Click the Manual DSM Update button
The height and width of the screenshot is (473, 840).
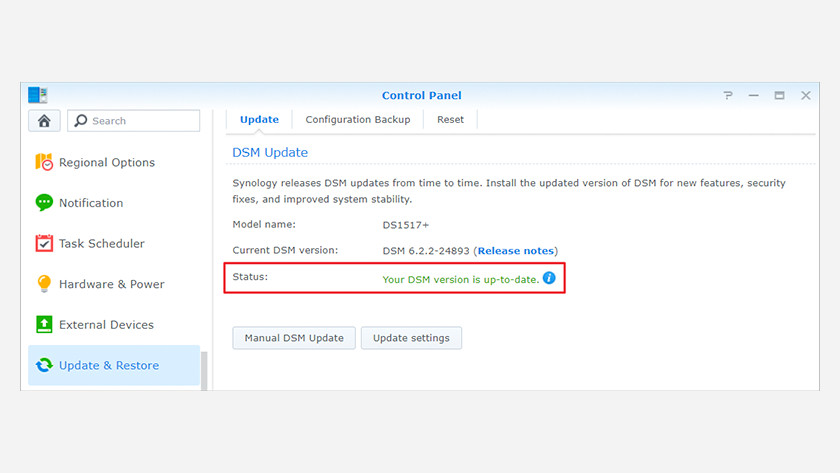point(294,338)
